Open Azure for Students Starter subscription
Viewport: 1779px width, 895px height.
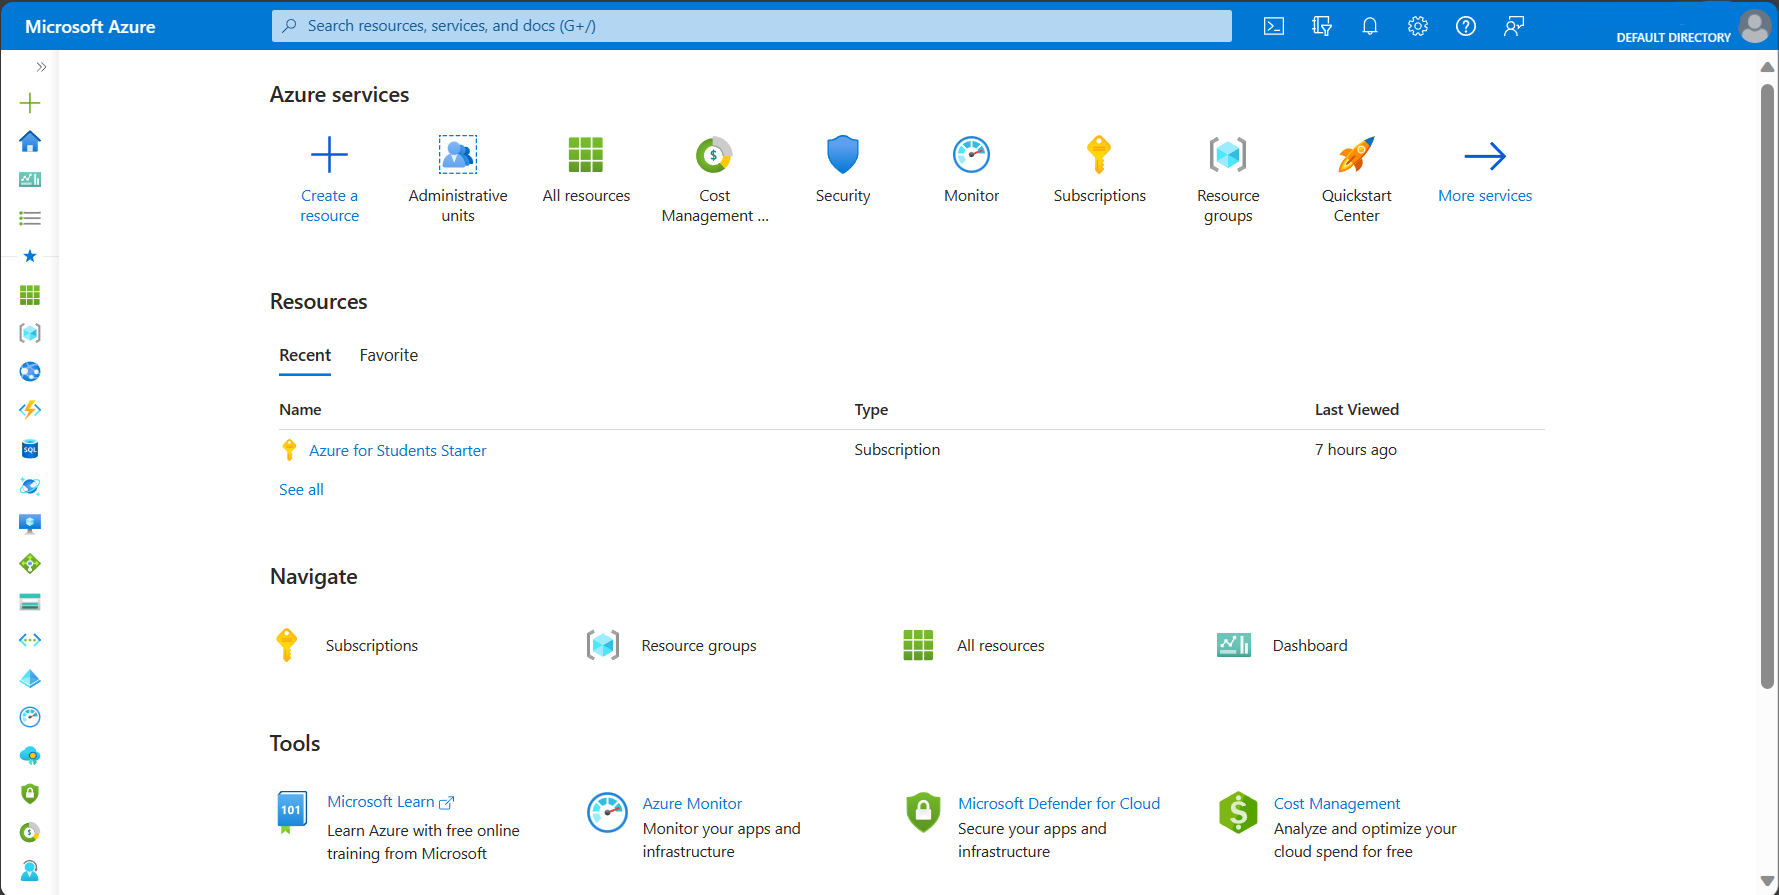pyautogui.click(x=398, y=451)
